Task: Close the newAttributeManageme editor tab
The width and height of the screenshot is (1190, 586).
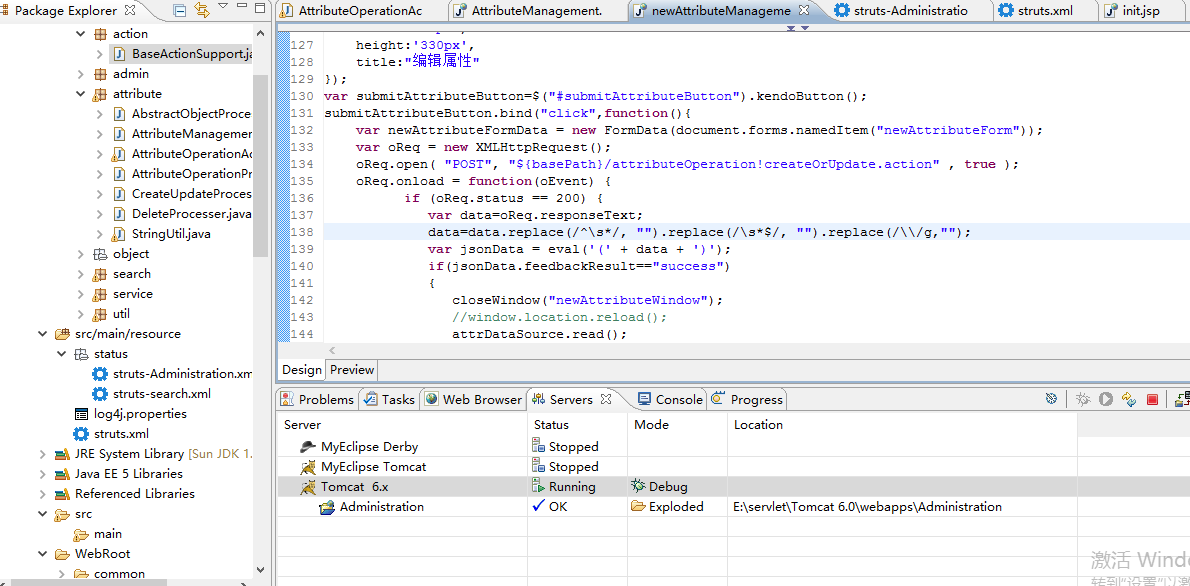Action: [804, 11]
